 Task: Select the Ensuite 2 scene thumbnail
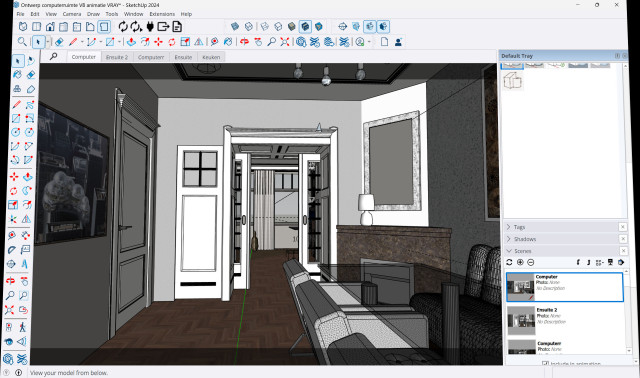pyautogui.click(x=521, y=320)
